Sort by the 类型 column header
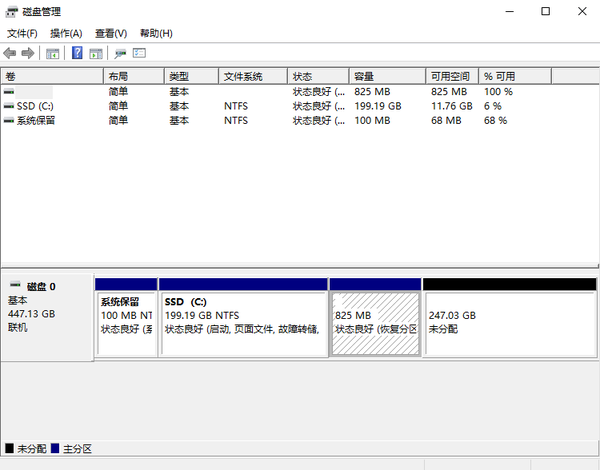The width and height of the screenshot is (600, 470). pos(191,76)
